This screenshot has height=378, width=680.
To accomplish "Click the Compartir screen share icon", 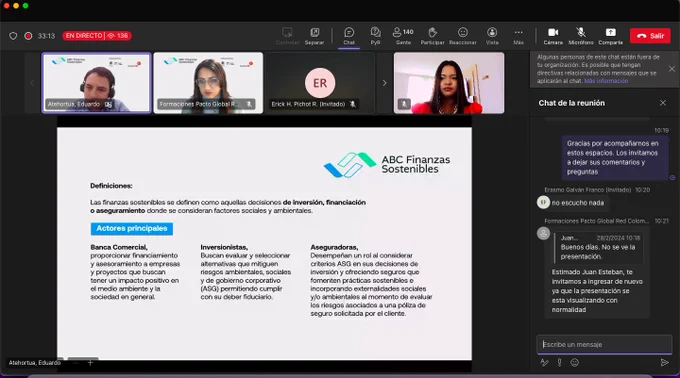I will [611, 36].
